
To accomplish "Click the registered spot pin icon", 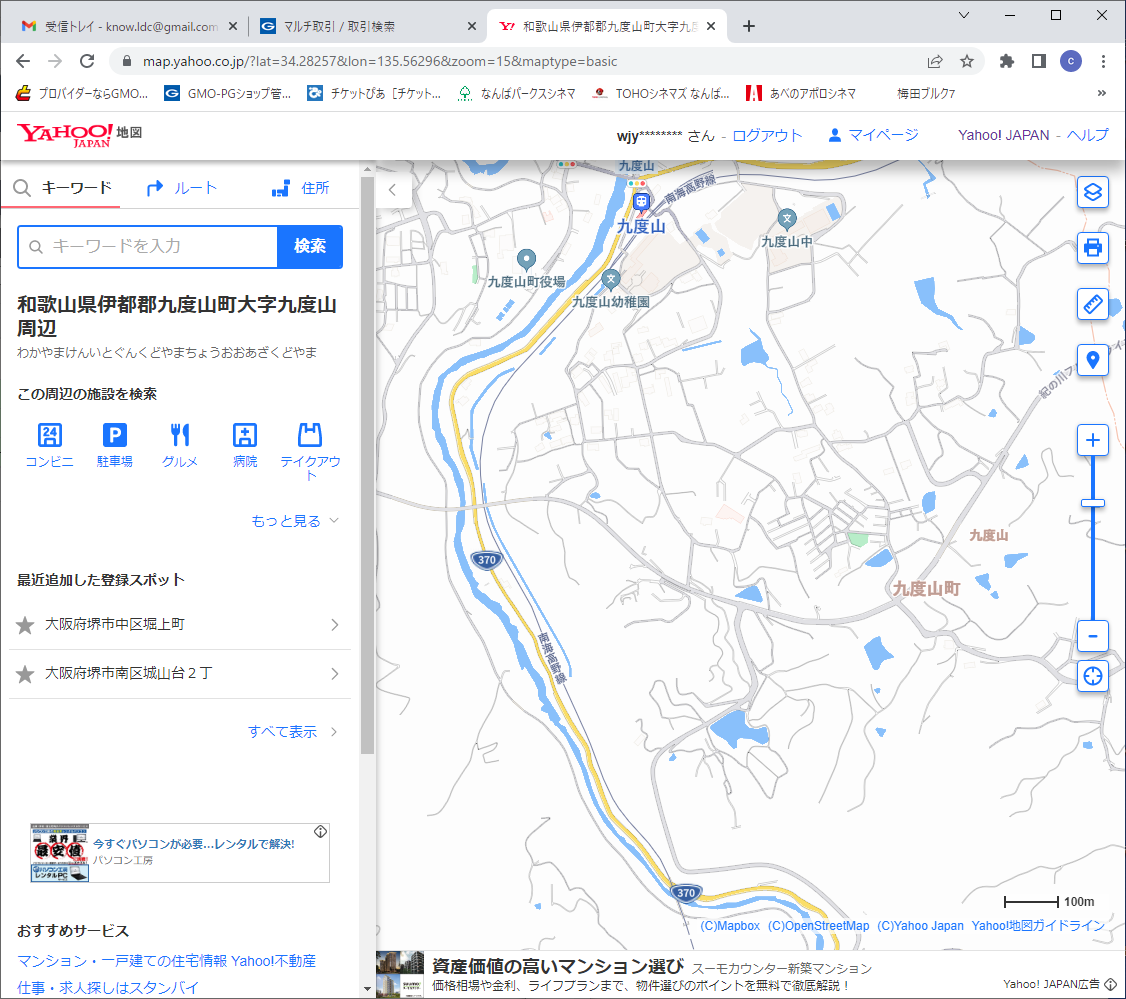I will [x=1093, y=360].
